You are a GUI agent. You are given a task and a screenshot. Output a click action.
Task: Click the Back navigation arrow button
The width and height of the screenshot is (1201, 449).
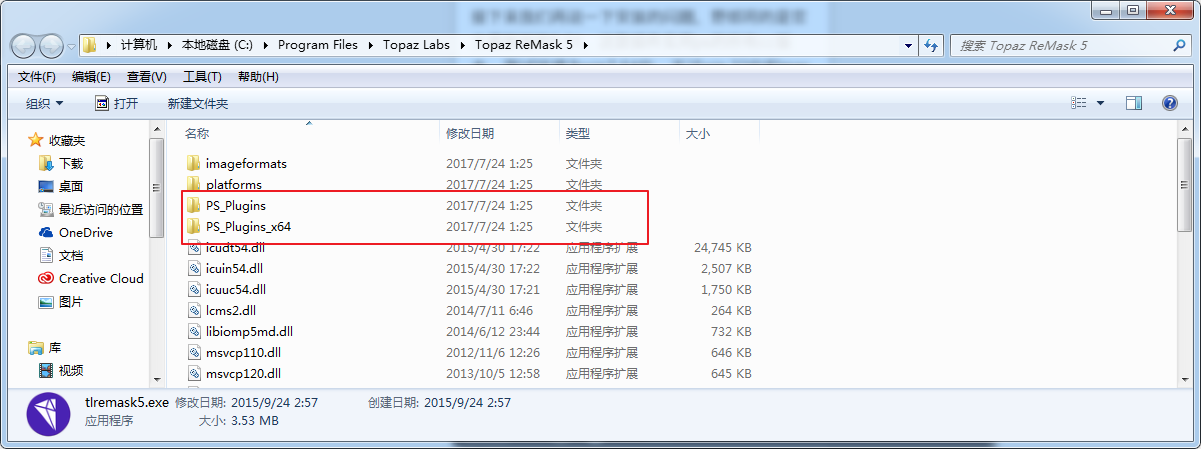coord(24,45)
